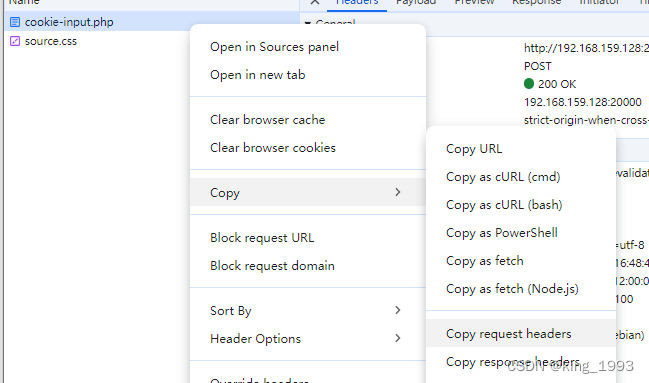
Task: Select the source.css stylesheet icon
Action: [15, 41]
